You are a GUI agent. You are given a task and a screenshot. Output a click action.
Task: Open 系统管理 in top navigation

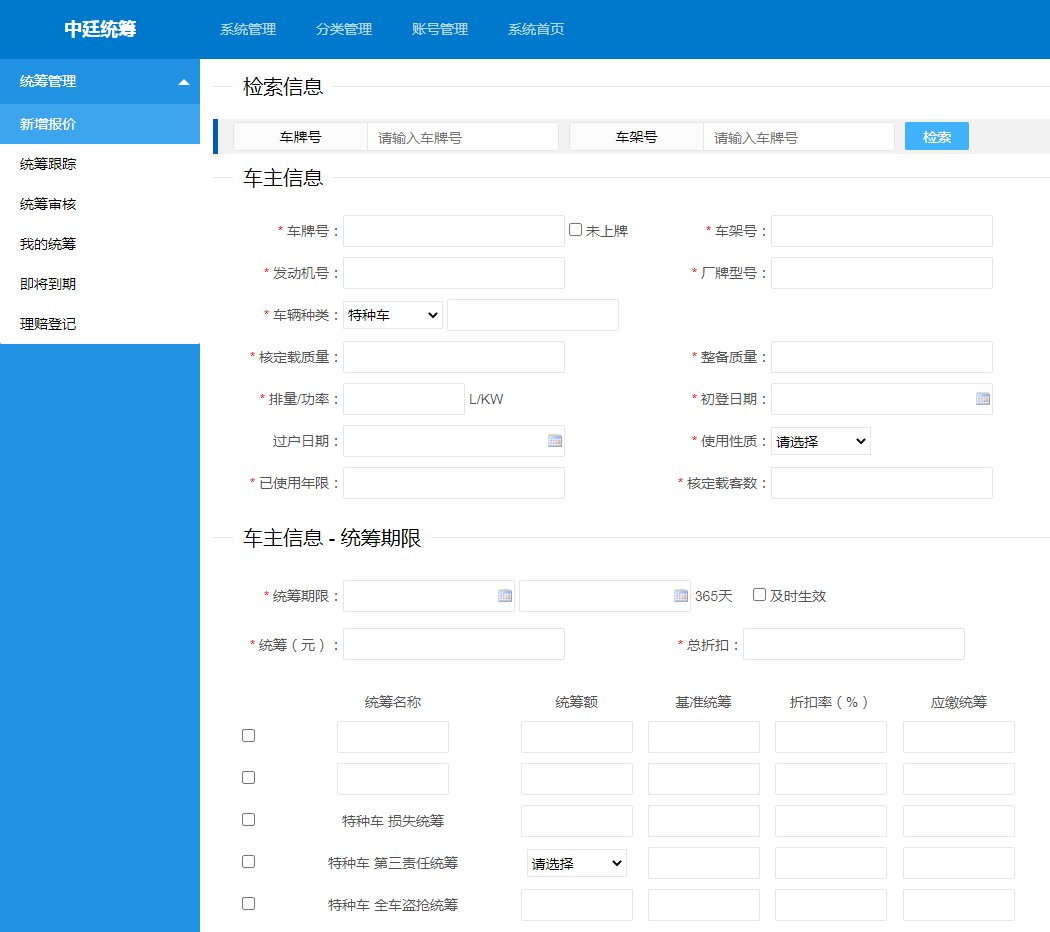(248, 29)
